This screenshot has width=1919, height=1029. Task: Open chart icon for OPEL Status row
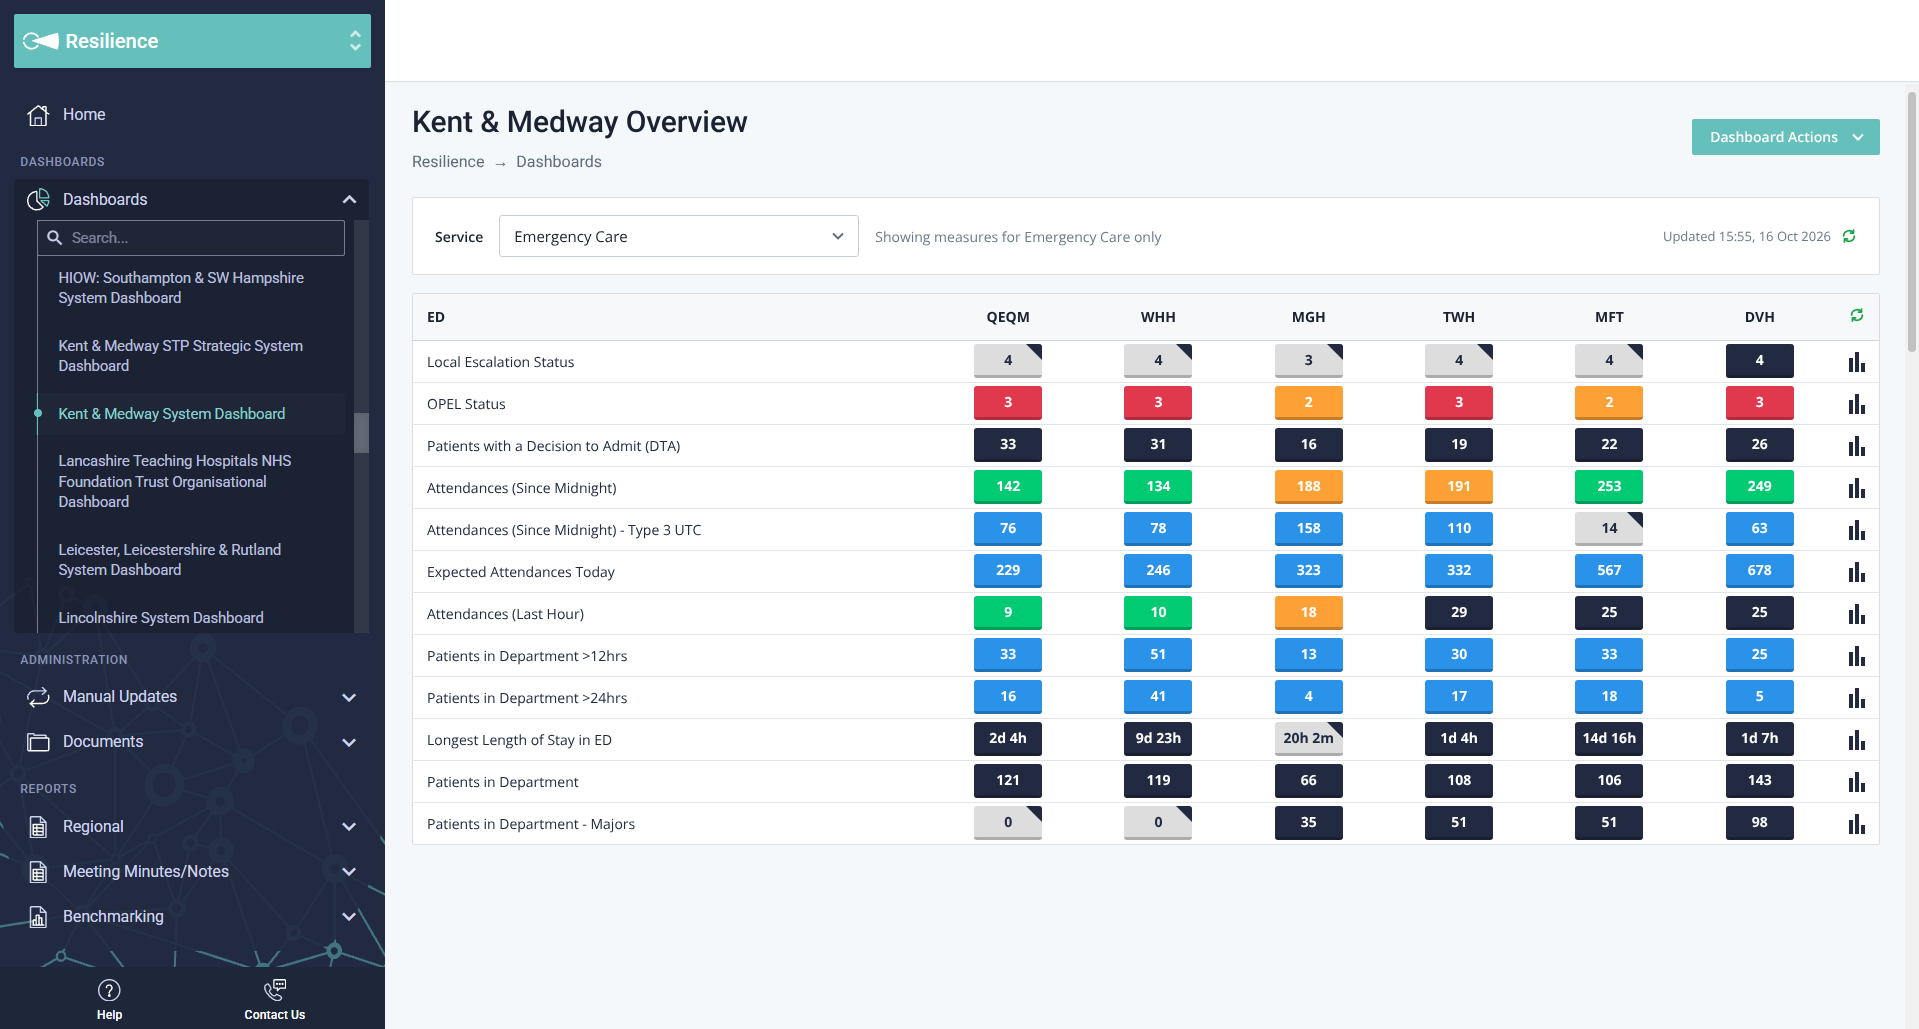[x=1857, y=404]
